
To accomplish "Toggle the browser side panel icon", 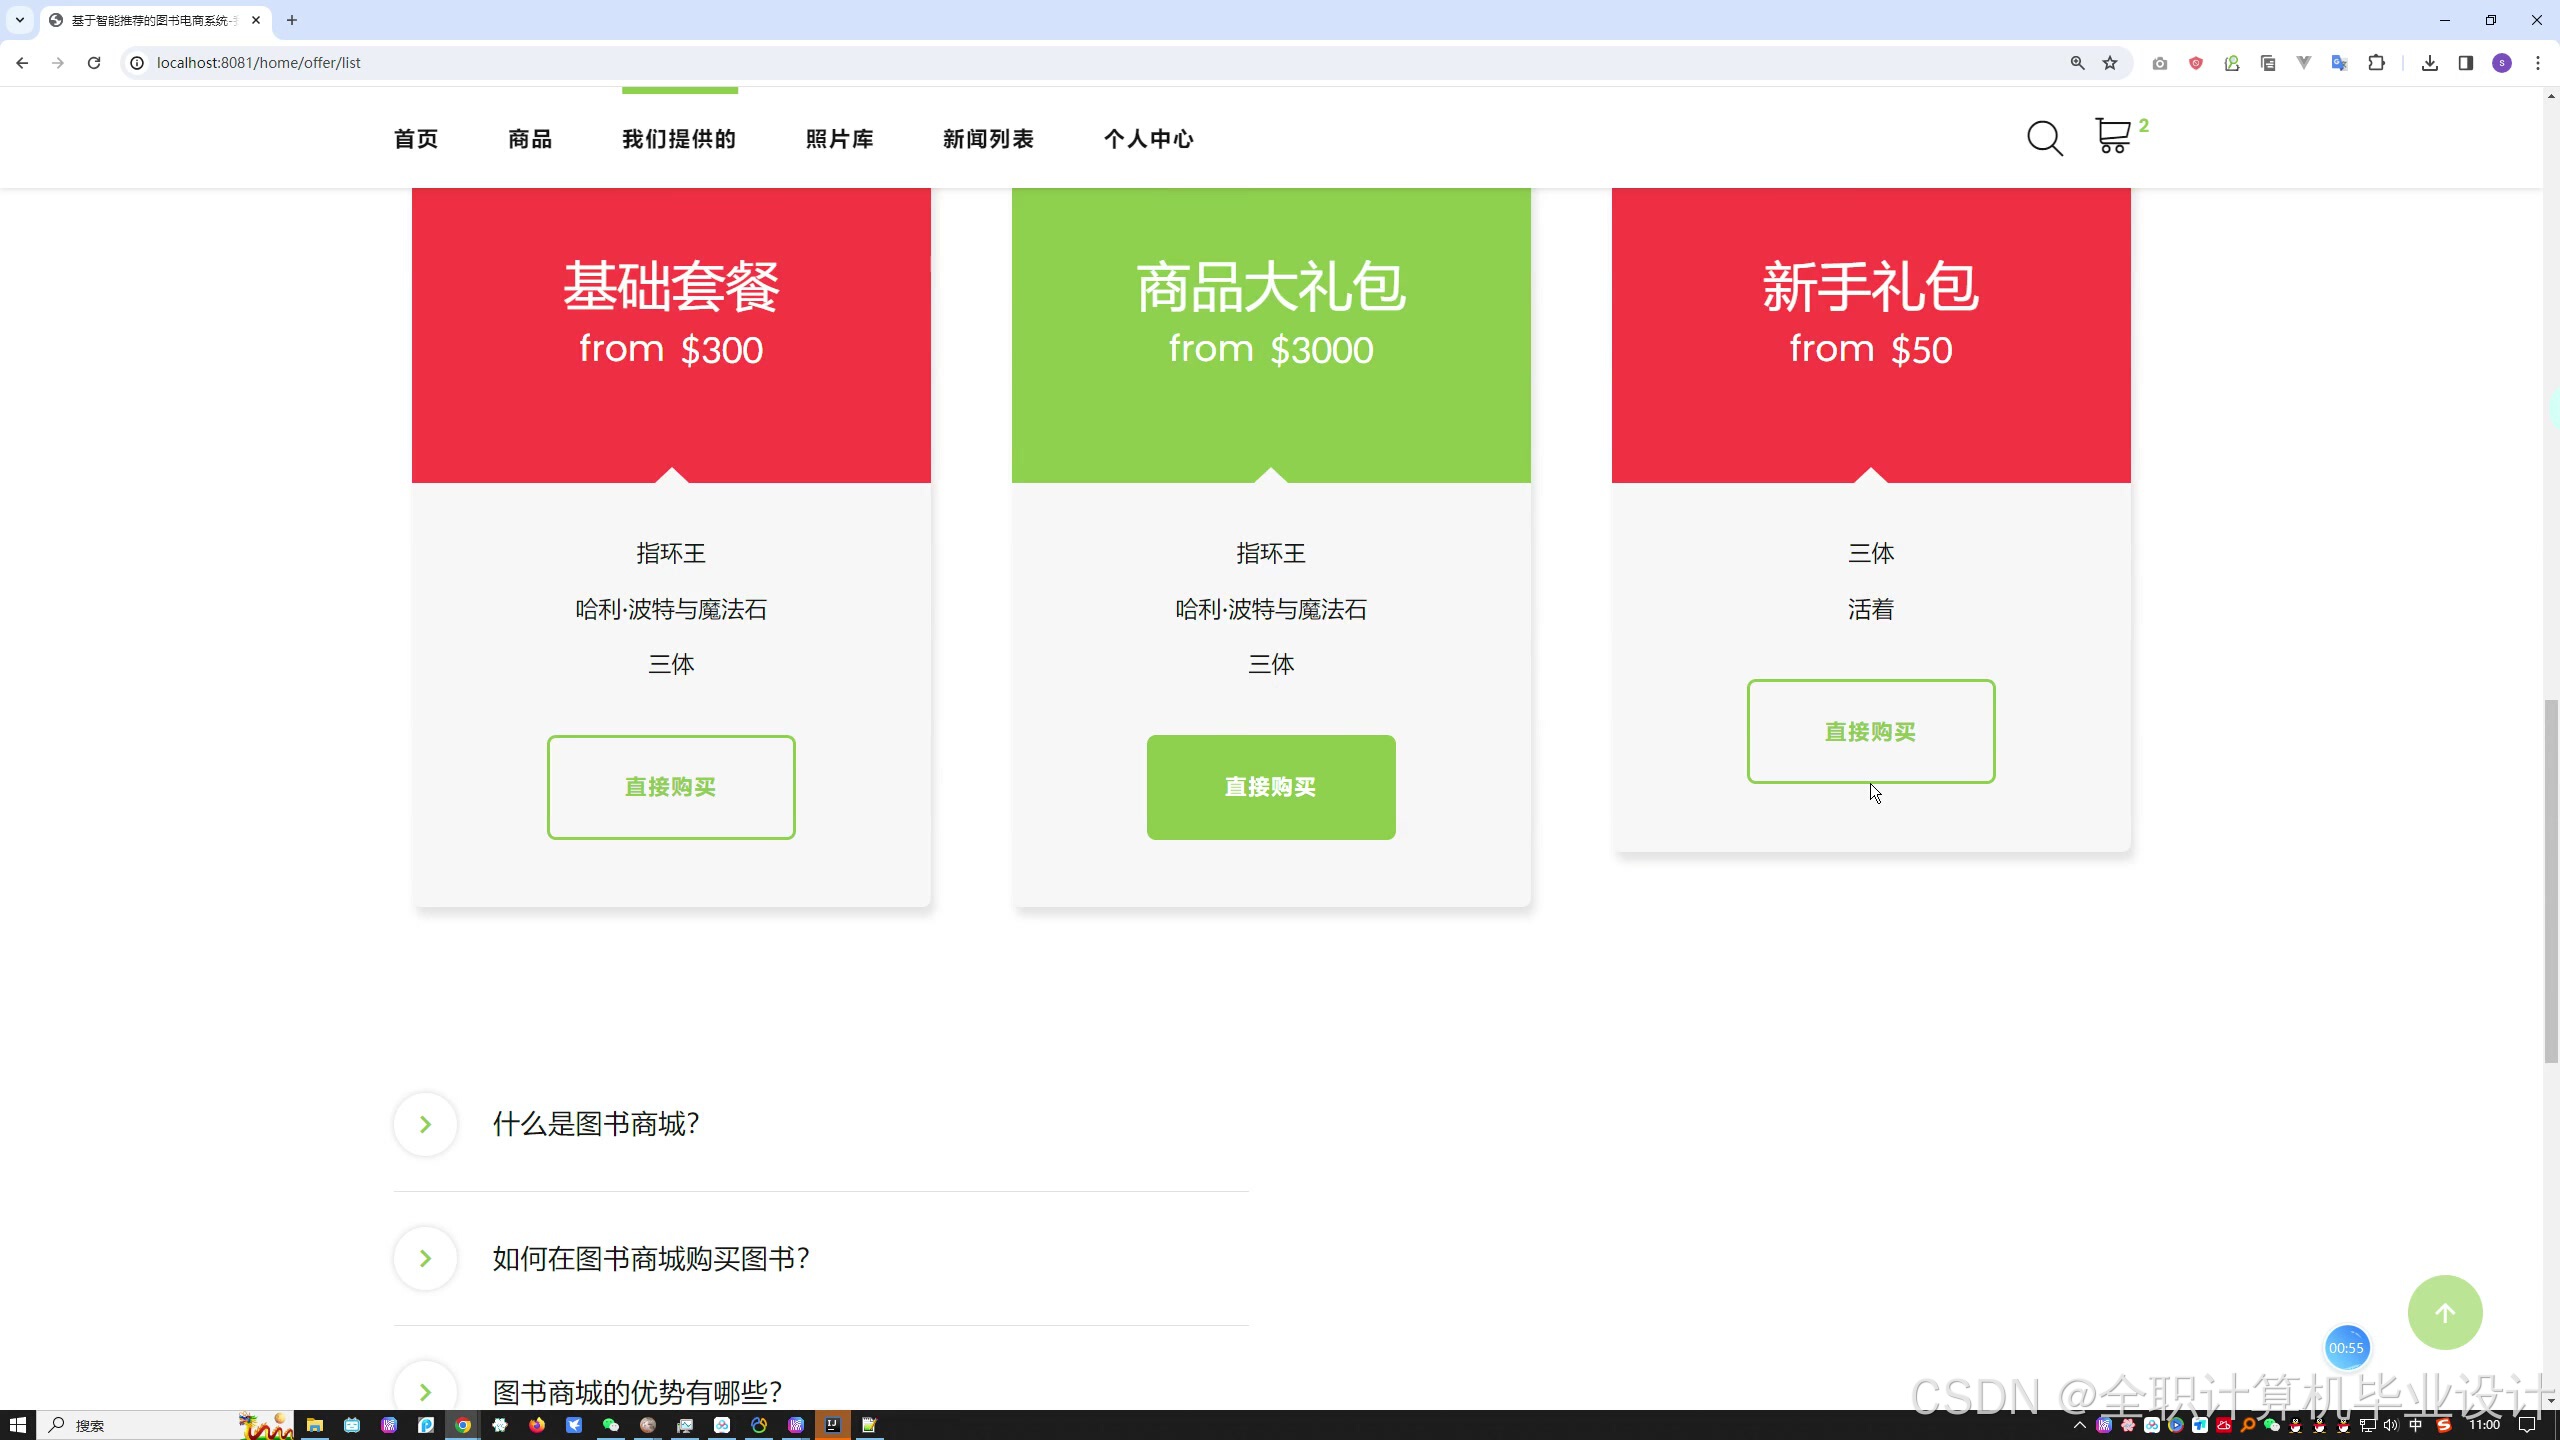I will click(2465, 63).
